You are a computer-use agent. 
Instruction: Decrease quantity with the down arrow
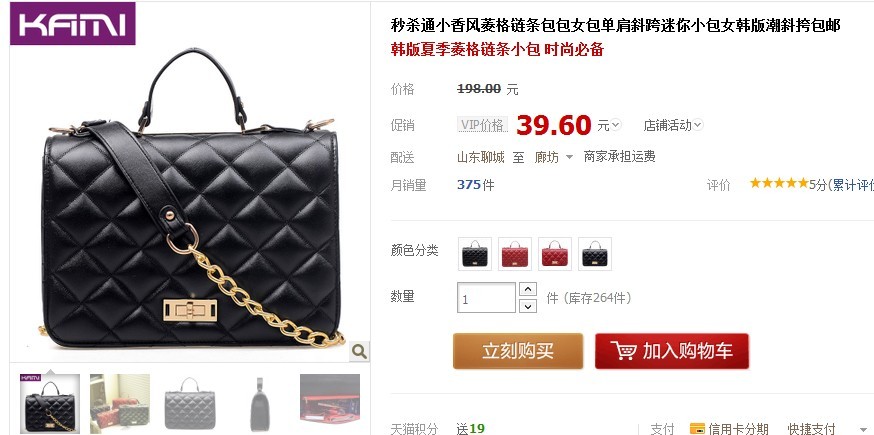(527, 306)
